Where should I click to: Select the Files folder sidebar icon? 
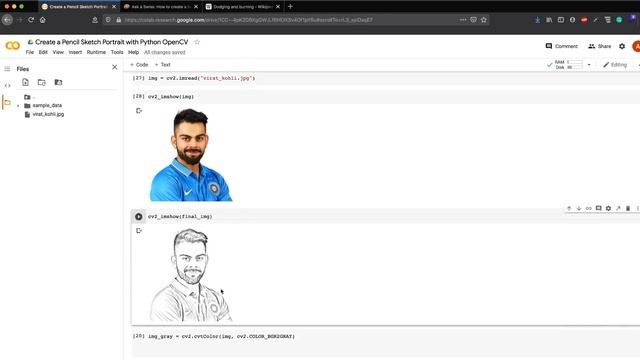pos(7,102)
